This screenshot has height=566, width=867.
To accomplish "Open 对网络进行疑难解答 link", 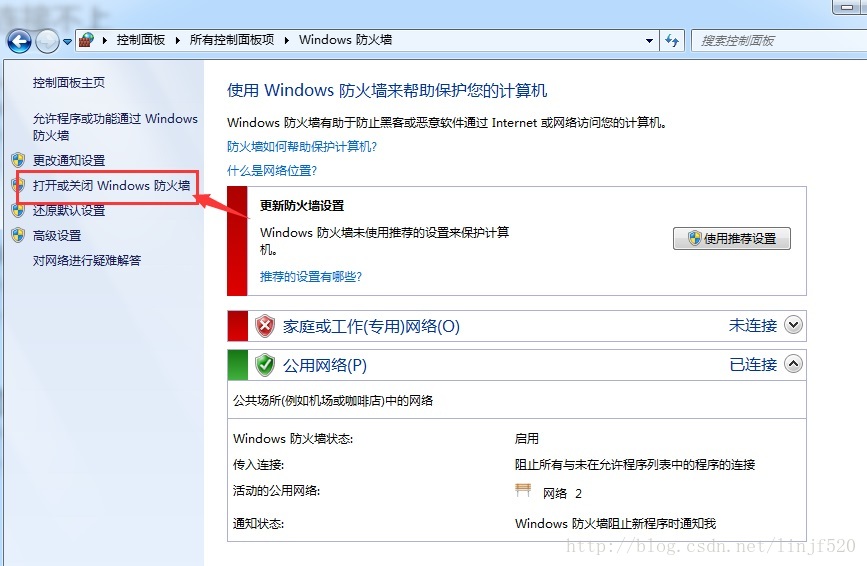I will [x=87, y=260].
